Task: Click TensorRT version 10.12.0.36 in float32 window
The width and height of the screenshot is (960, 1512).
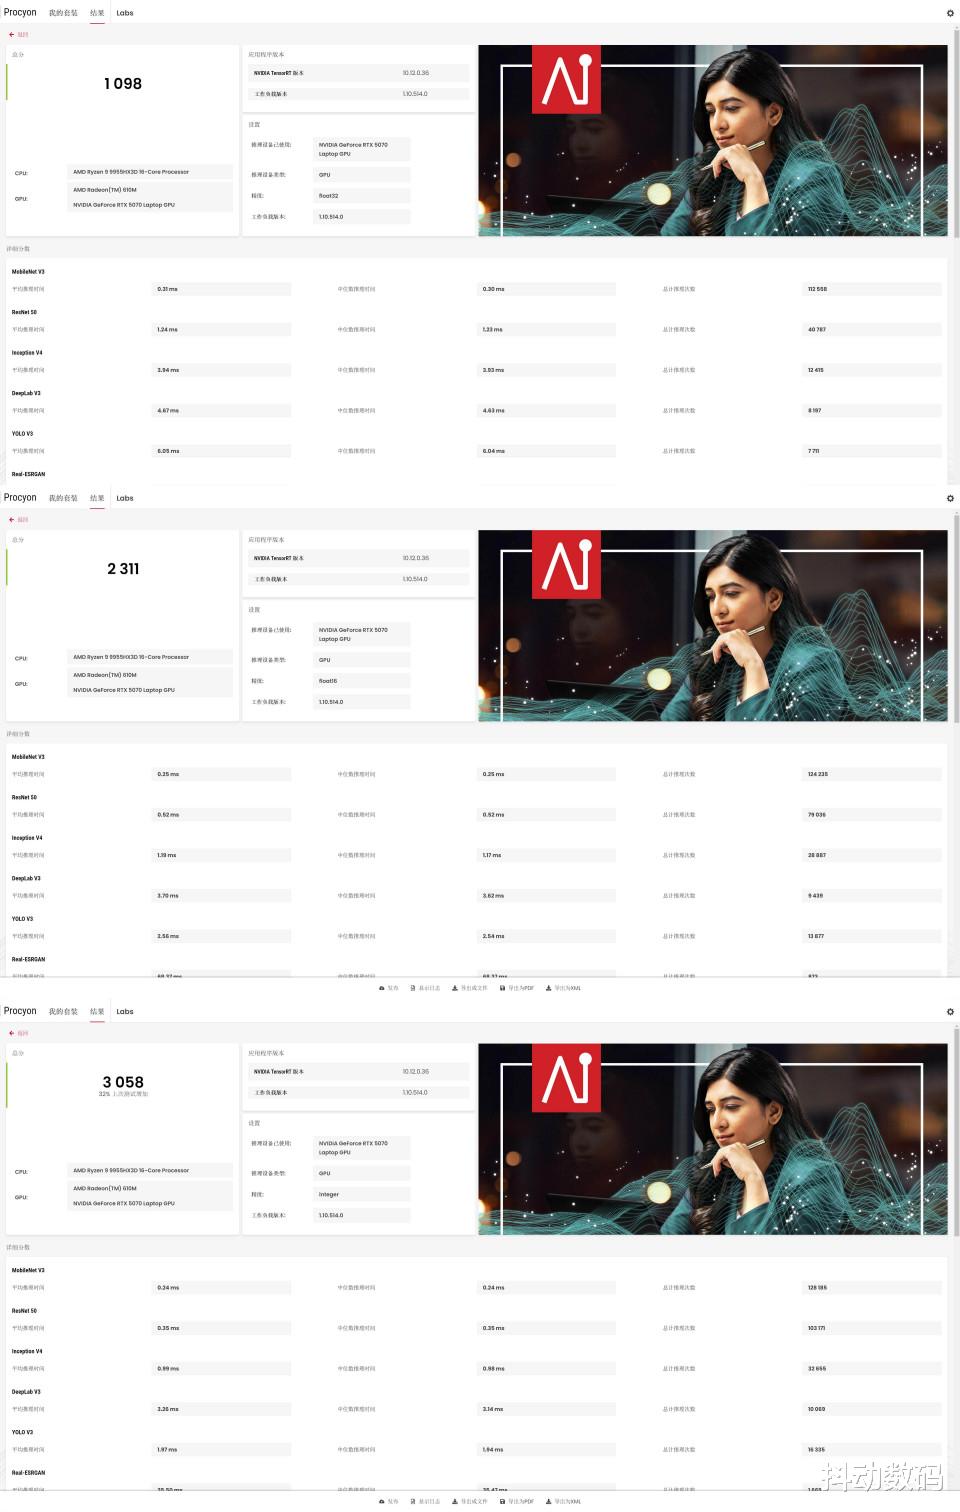Action: click(x=416, y=73)
